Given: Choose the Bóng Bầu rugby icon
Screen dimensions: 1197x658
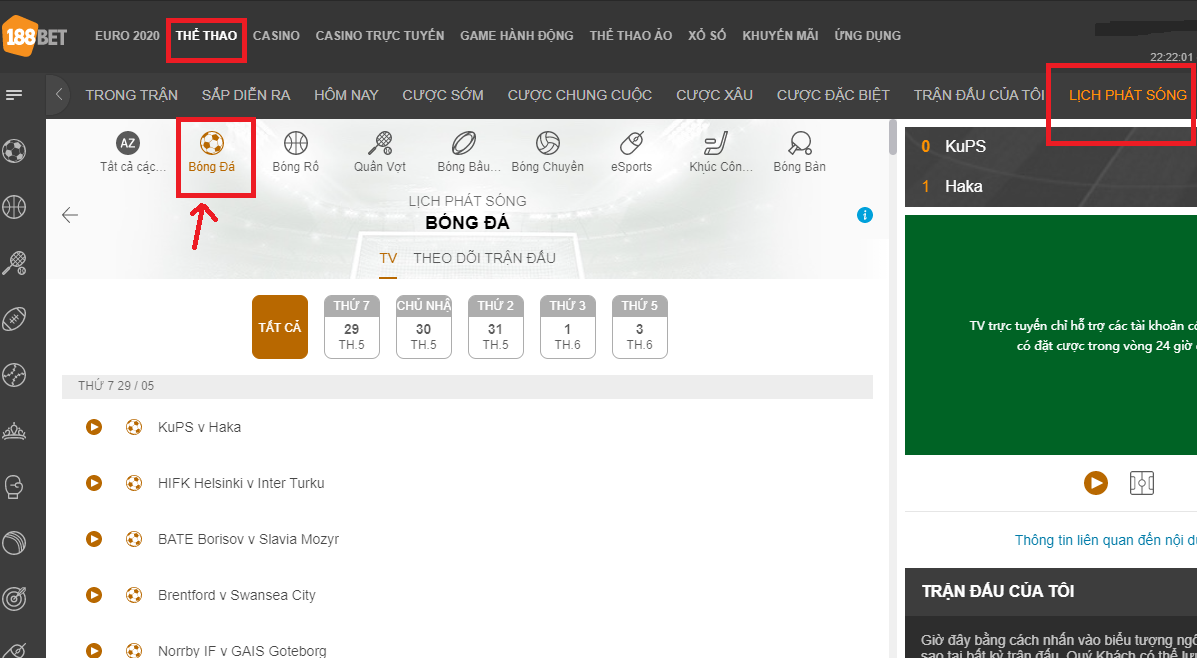Looking at the screenshot, I should [464, 143].
